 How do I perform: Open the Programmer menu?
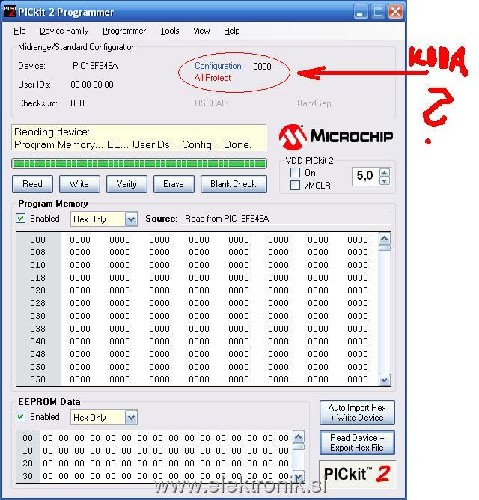[x=124, y=31]
